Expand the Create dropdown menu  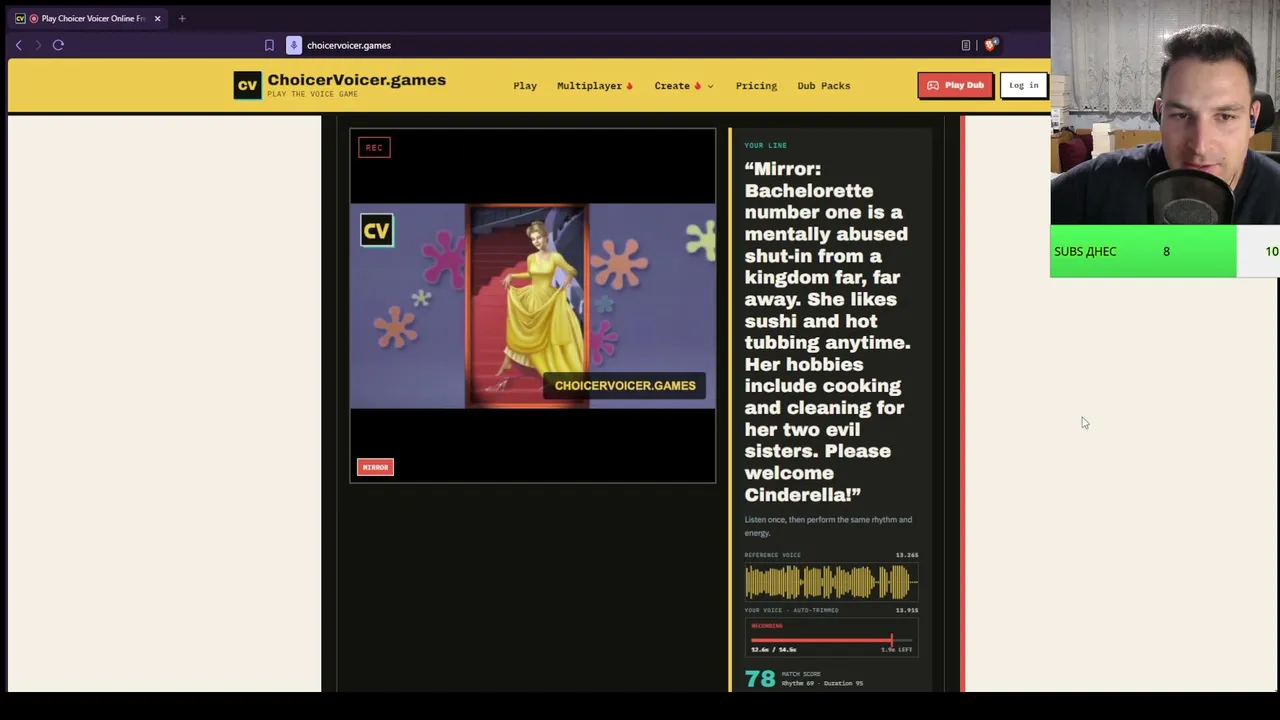[684, 86]
